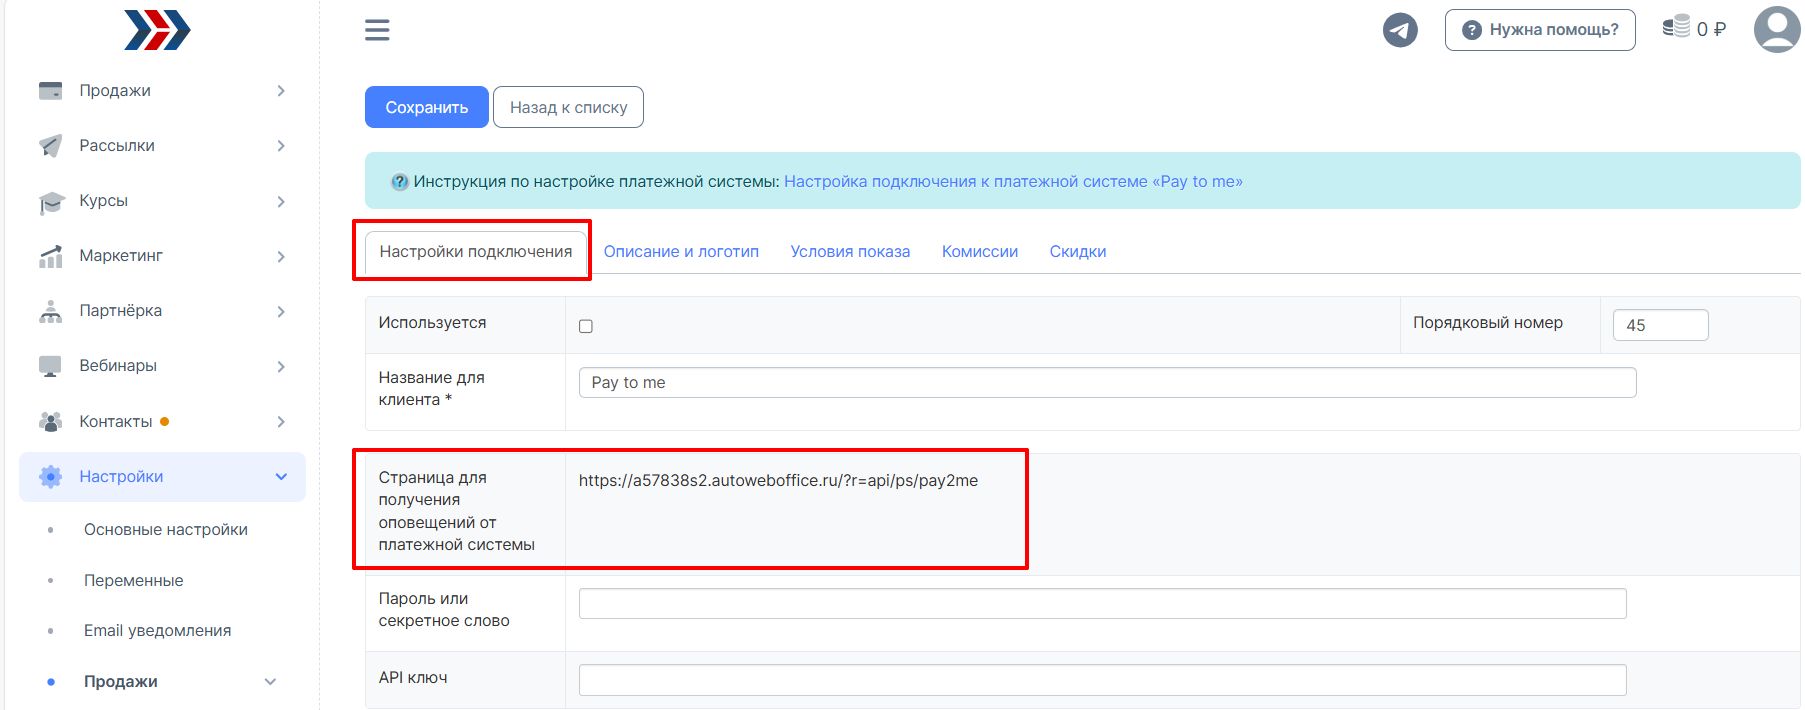Click the Продажи card icon in sidebar
The image size is (1805, 710).
coord(50,91)
